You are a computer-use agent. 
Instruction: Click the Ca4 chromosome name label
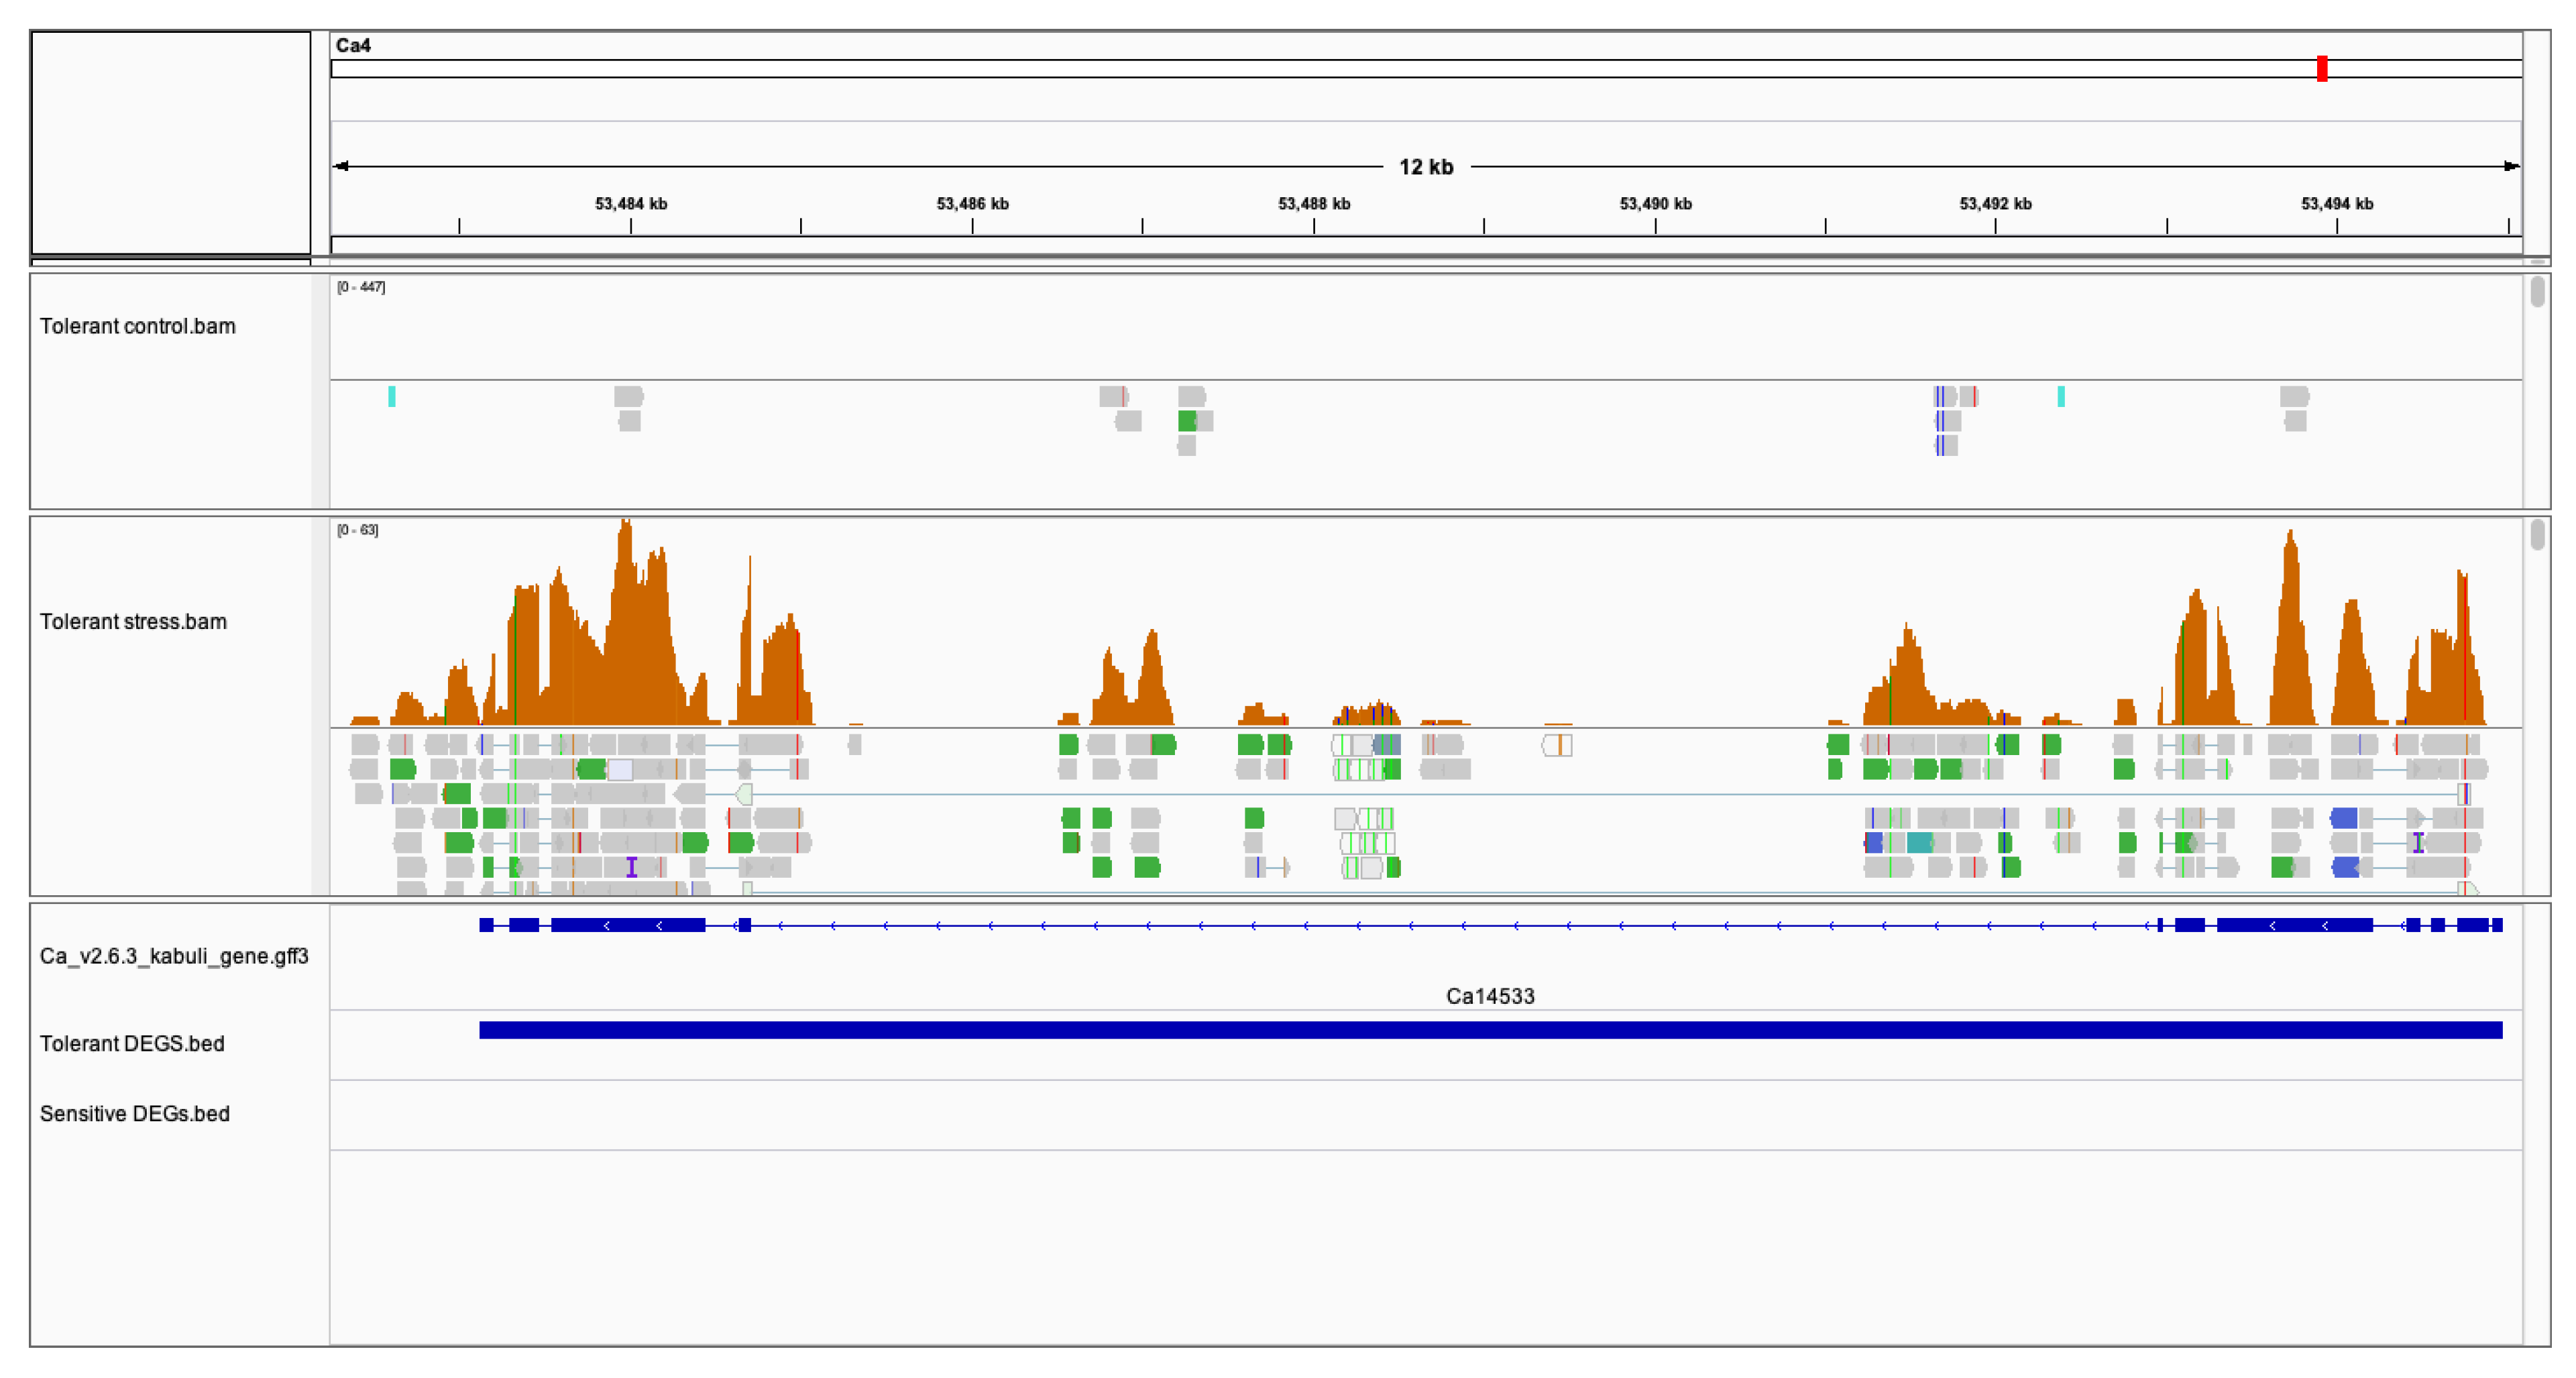tap(353, 45)
